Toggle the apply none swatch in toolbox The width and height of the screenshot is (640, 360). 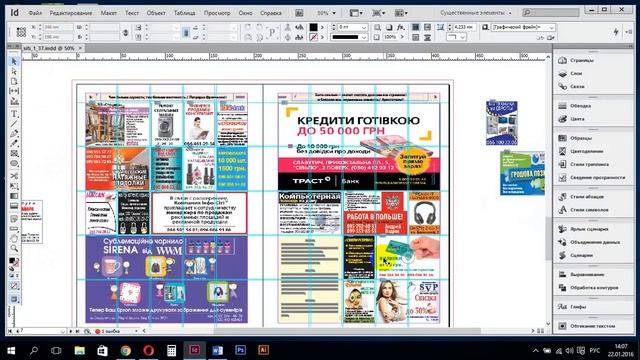tap(14, 286)
